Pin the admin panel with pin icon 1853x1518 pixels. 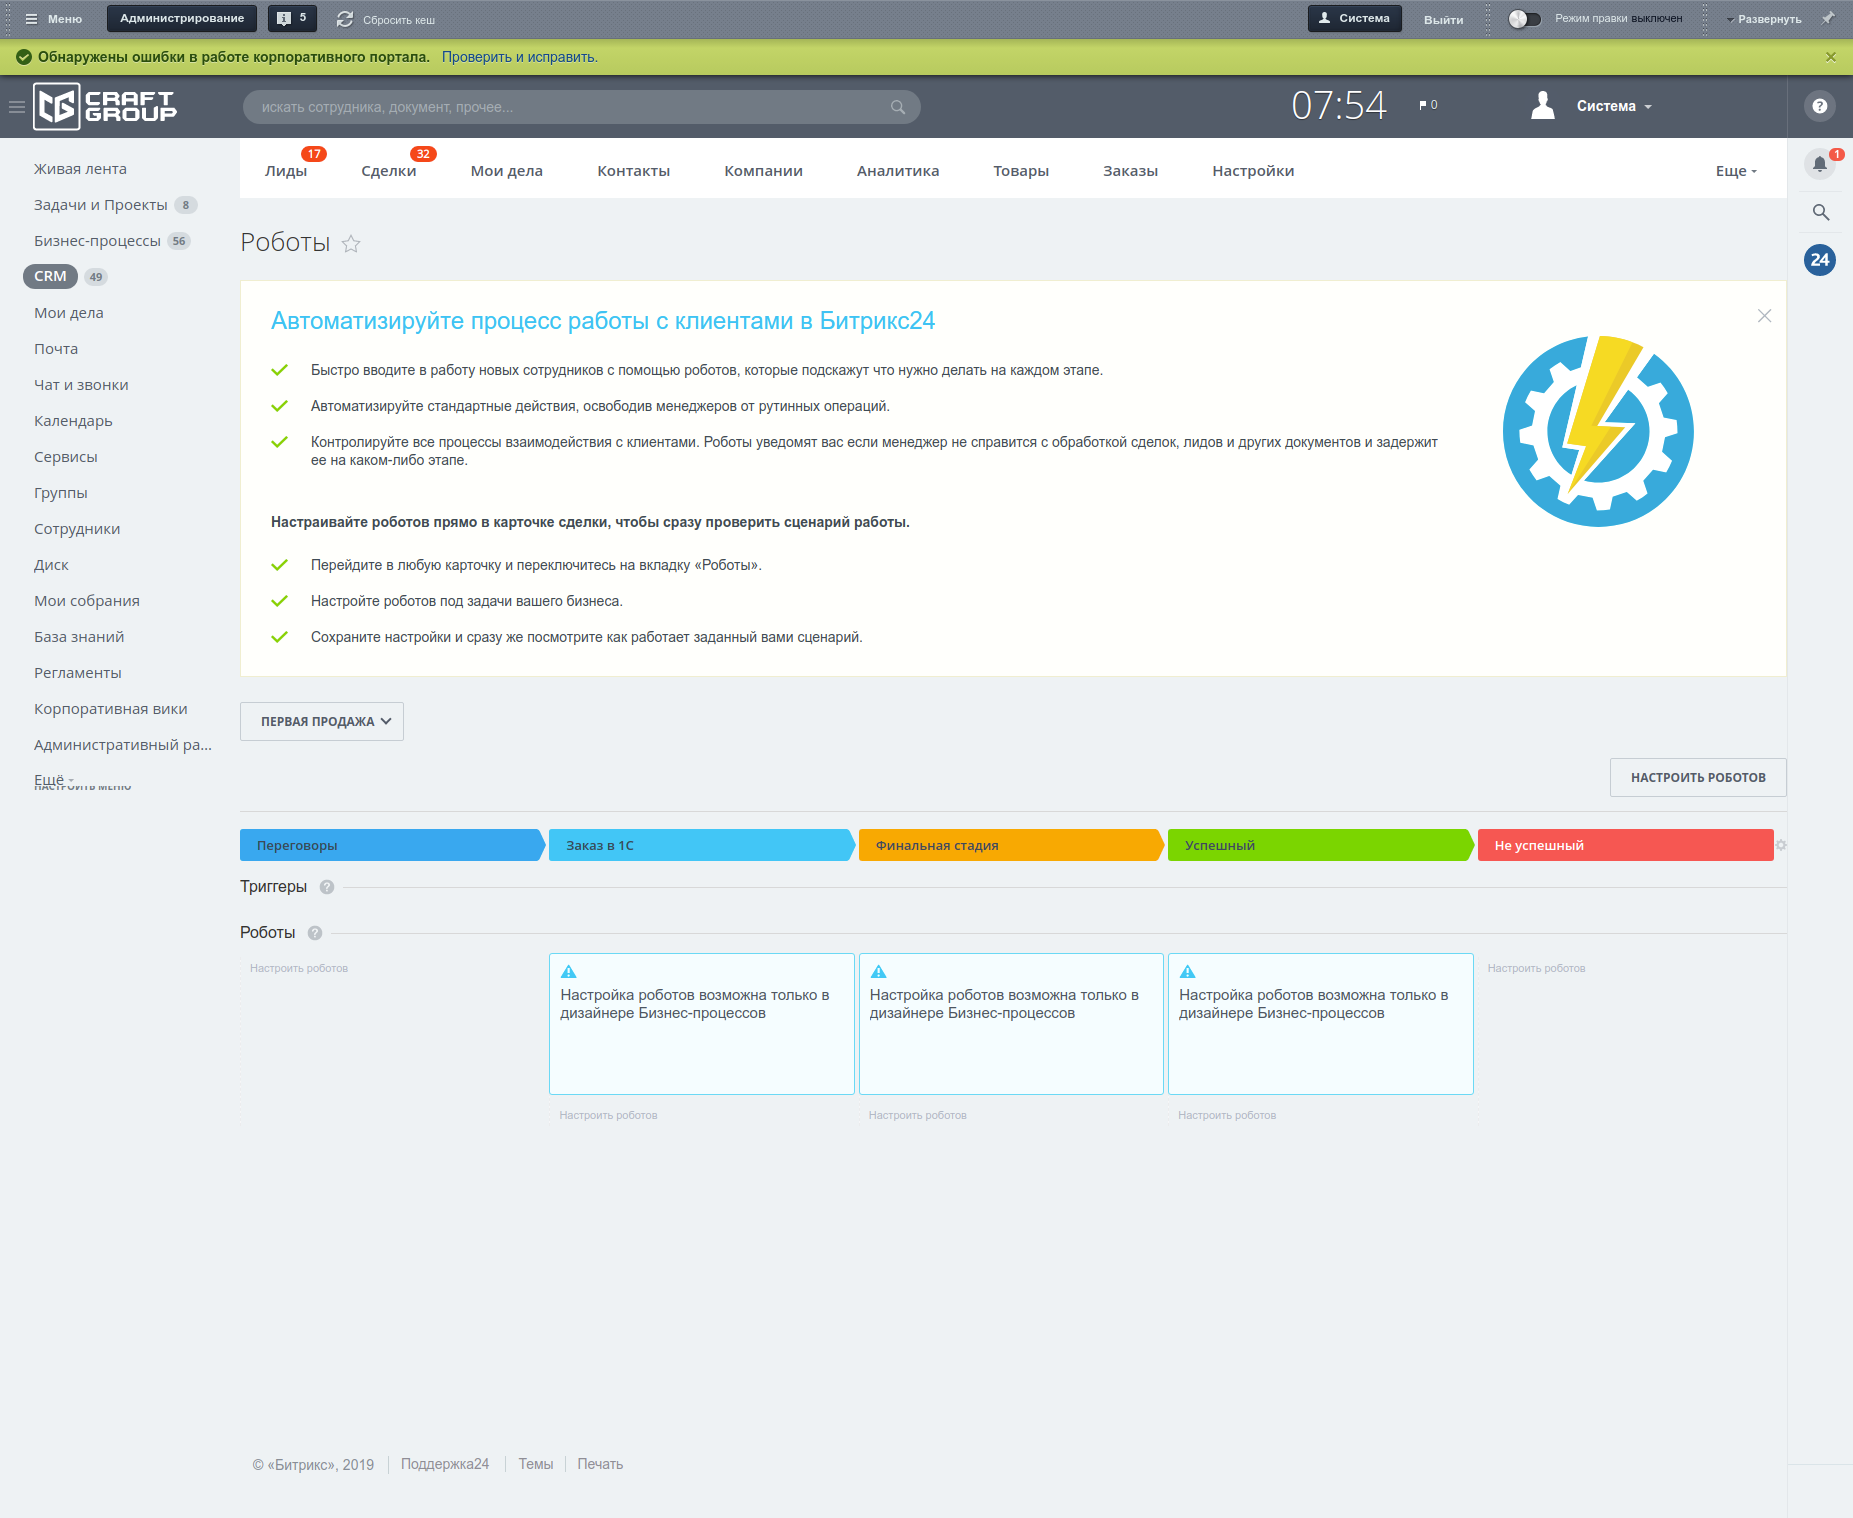1828,19
